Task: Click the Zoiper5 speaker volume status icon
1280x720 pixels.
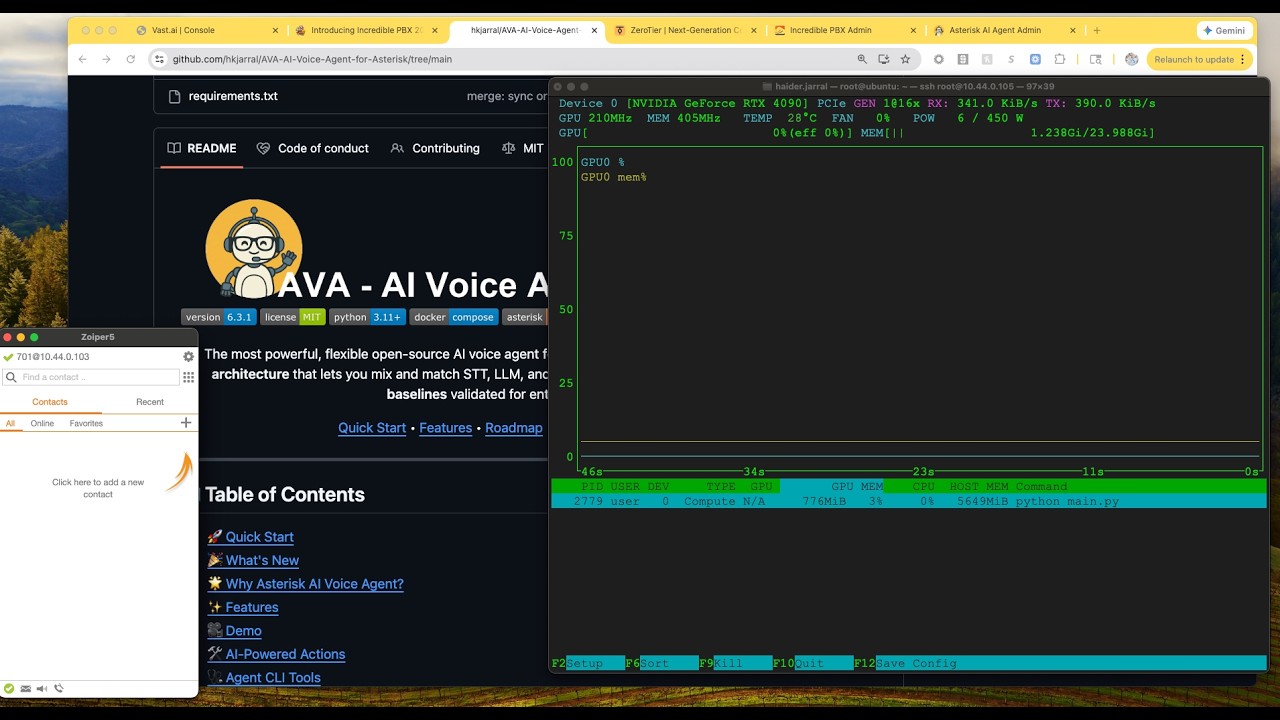Action: click(42, 688)
